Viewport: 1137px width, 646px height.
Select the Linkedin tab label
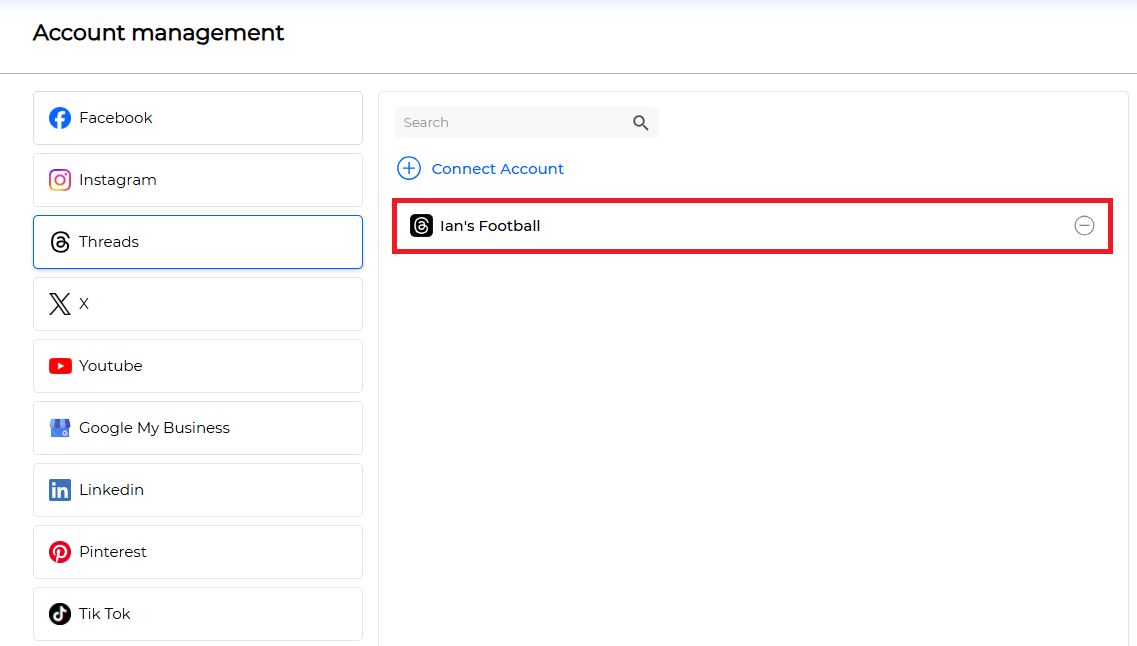click(x=111, y=490)
